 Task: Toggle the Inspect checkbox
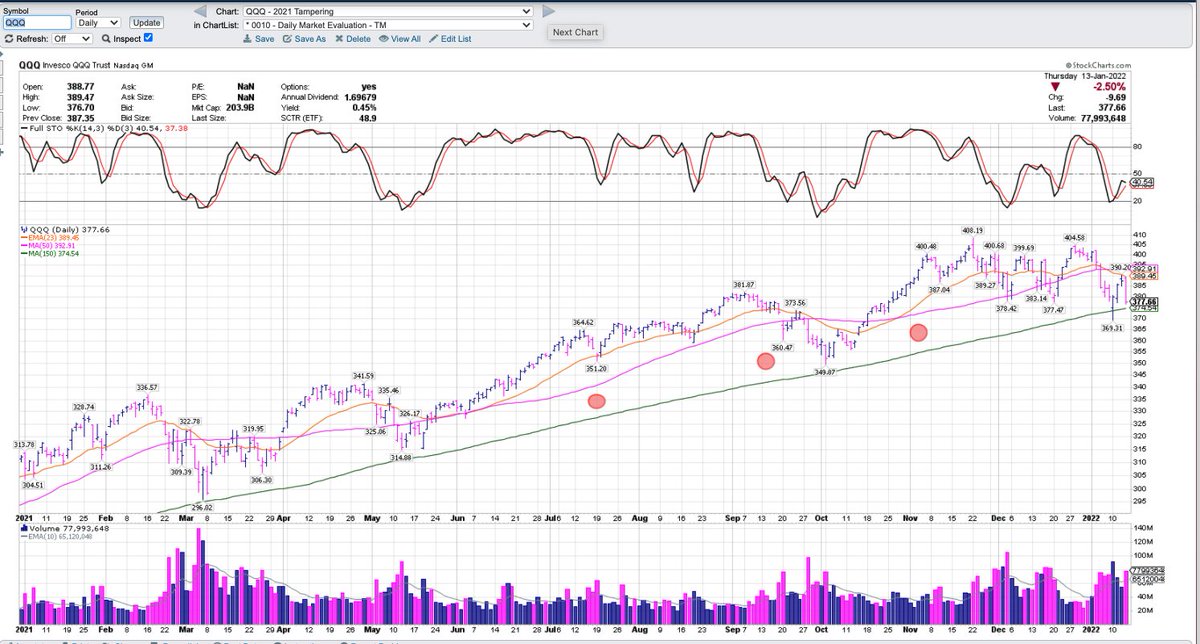[x=148, y=37]
